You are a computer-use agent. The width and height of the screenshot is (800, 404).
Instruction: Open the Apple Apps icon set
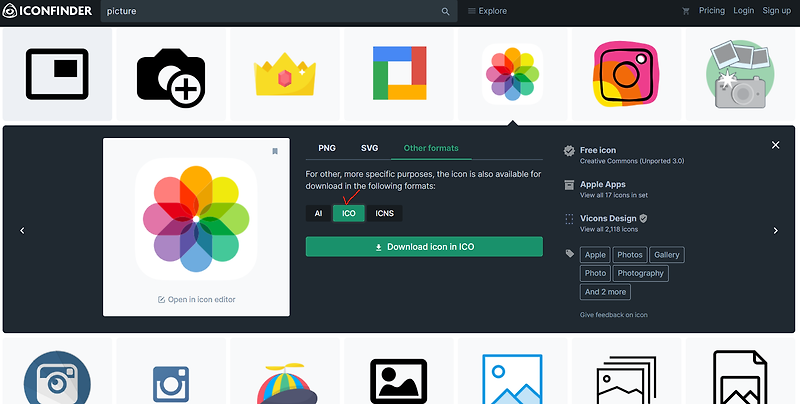(x=603, y=184)
